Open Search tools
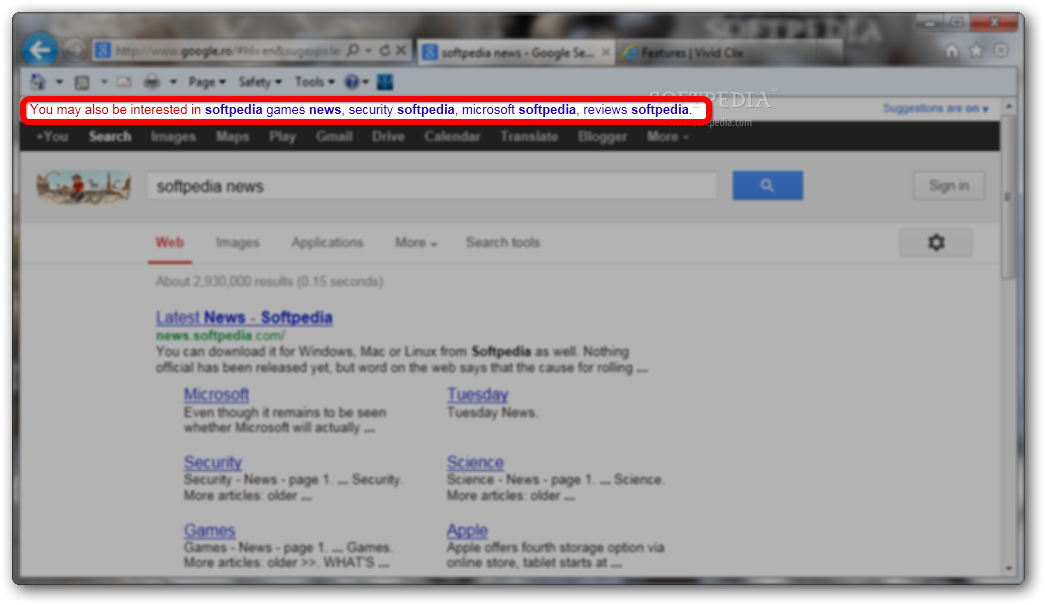The height and width of the screenshot is (605, 1045). pos(503,243)
